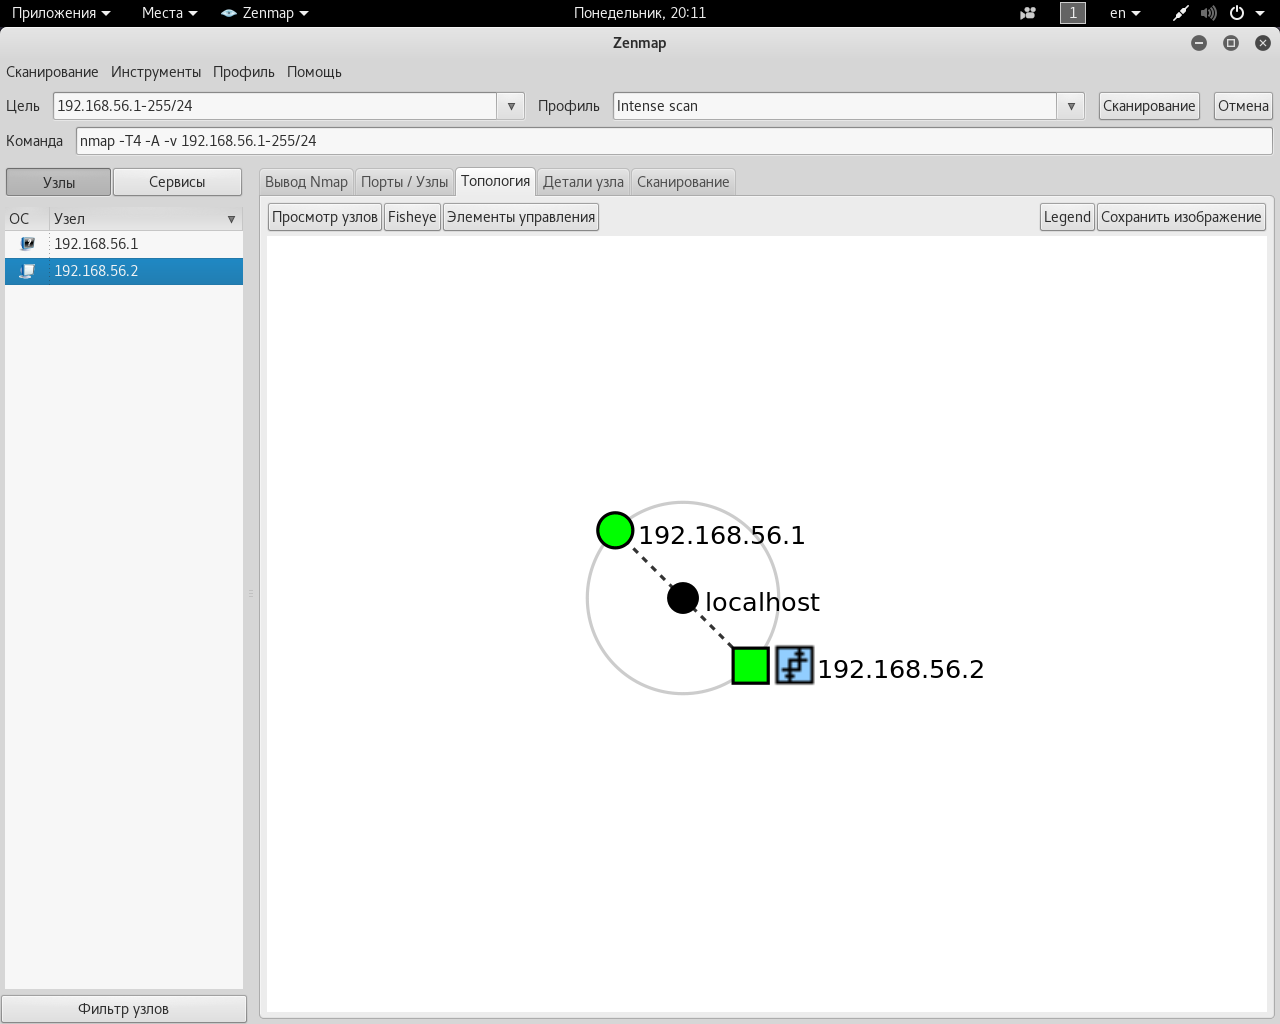This screenshot has width=1280, height=1024.
Task: Open the en keyboard layout dropdown
Action: pyautogui.click(x=1125, y=13)
